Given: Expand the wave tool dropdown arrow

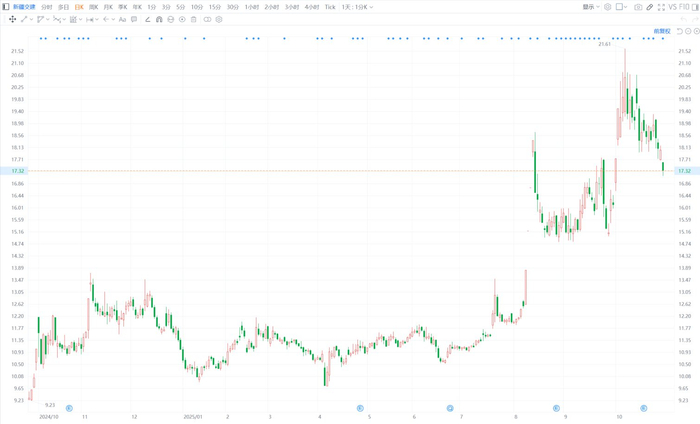Looking at the screenshot, I should 64,20.
